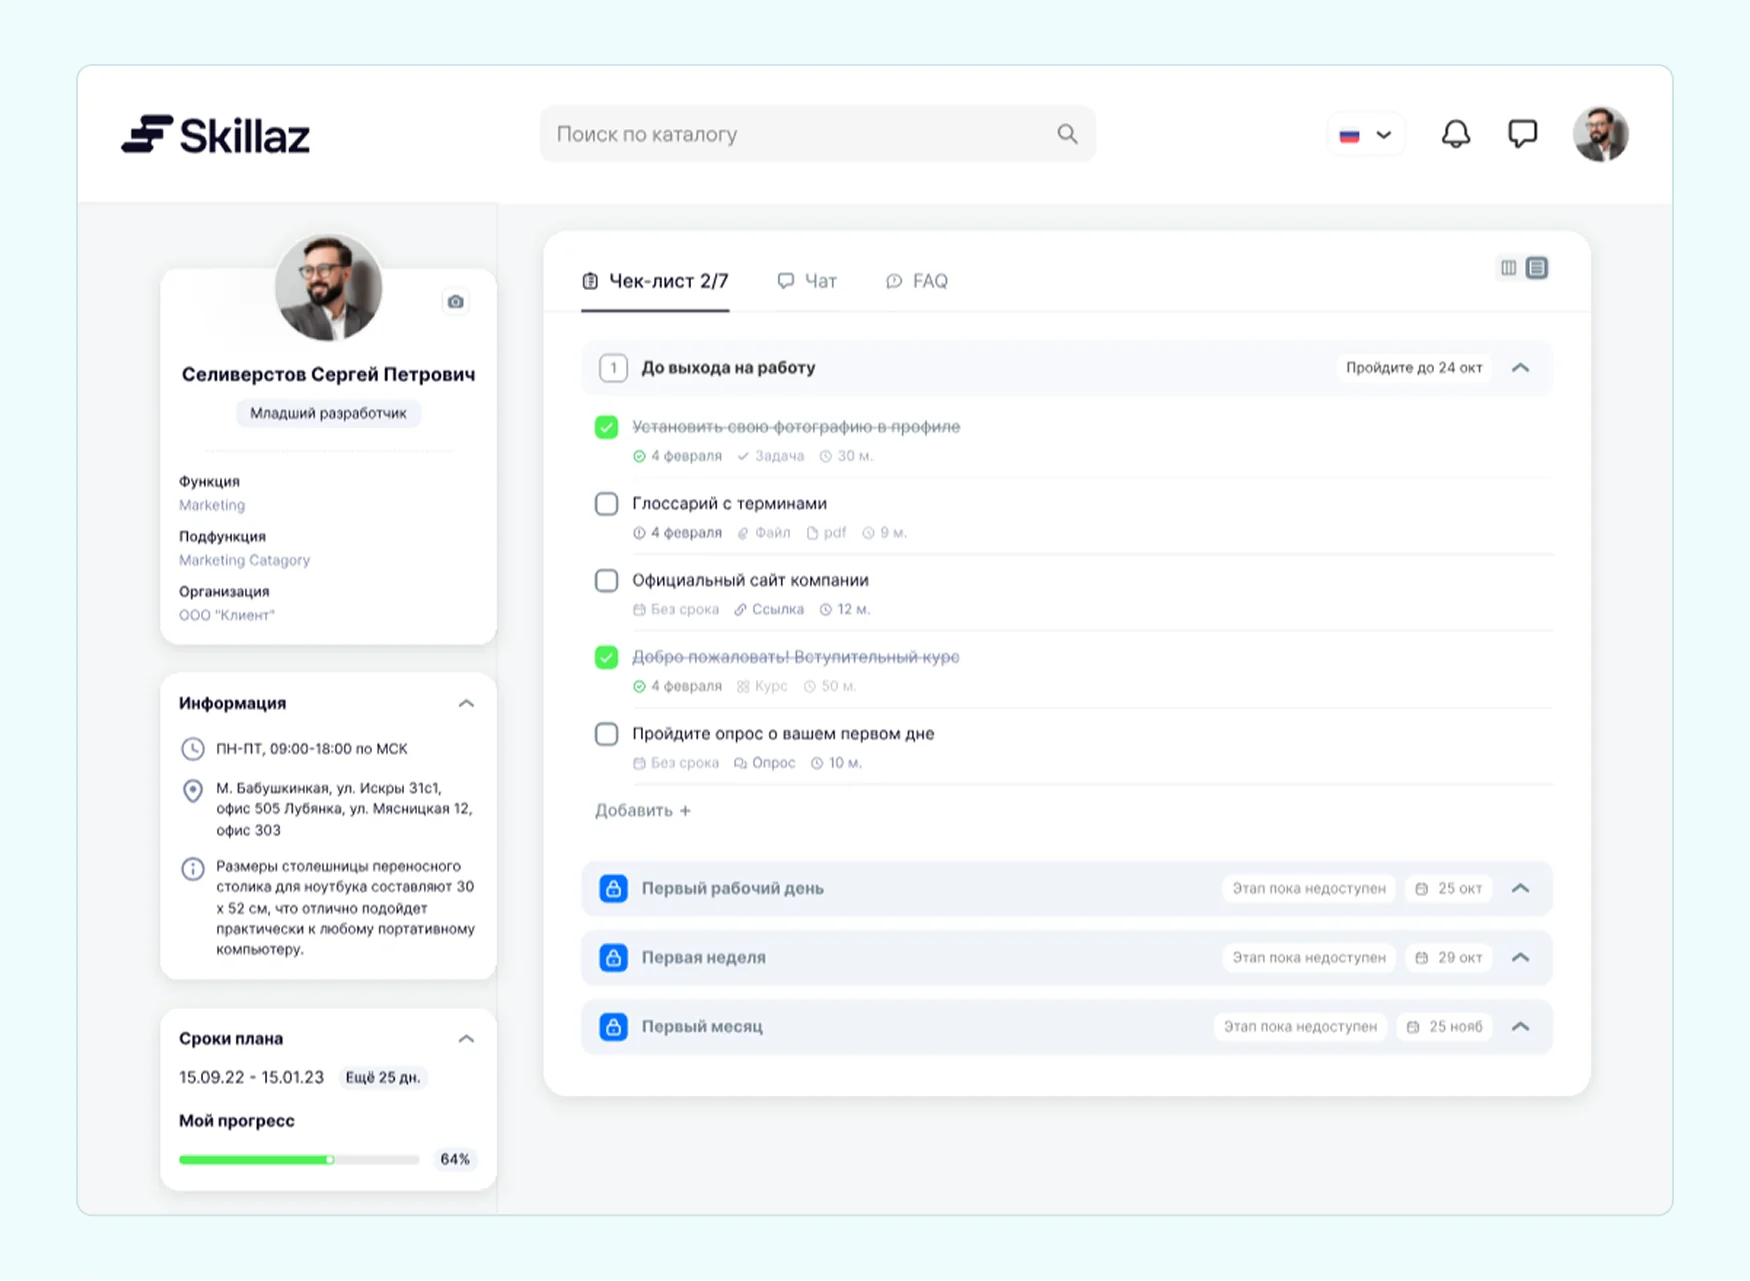Click the clock icon next to ПН-ПТ schedule
The image size is (1750, 1281).
[x=192, y=749]
